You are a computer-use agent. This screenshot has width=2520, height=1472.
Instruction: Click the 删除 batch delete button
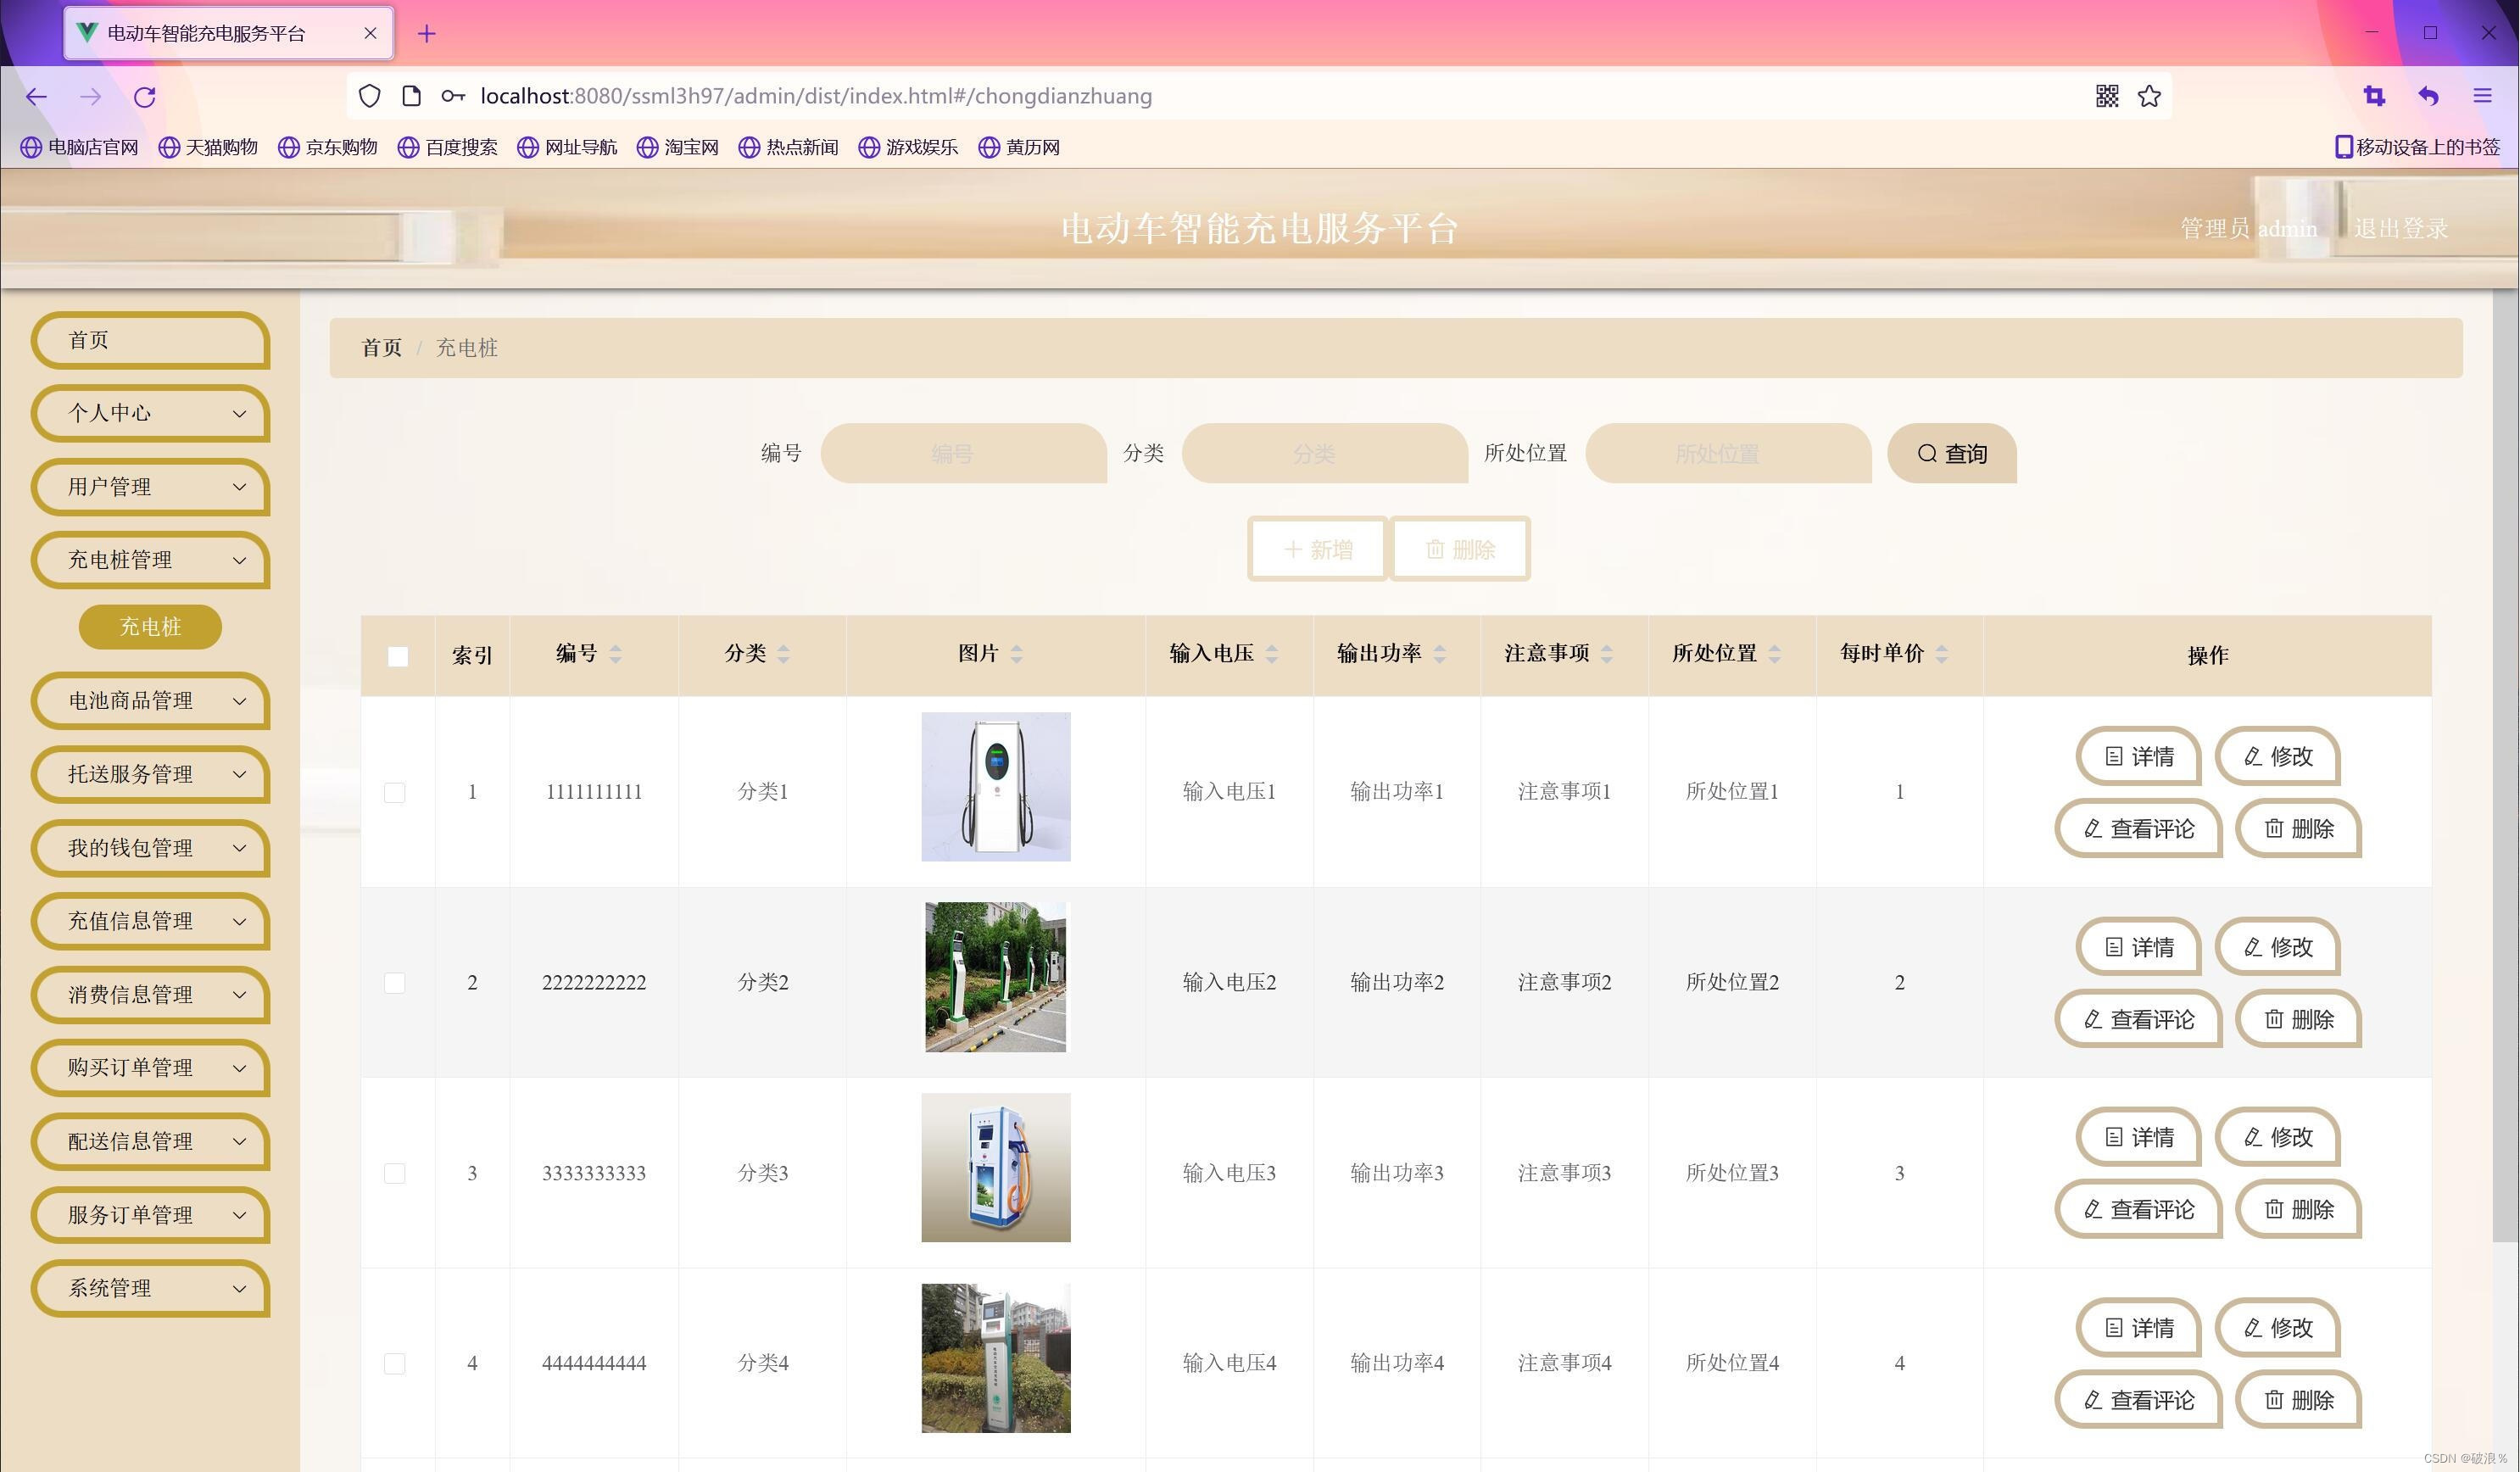tap(1460, 549)
